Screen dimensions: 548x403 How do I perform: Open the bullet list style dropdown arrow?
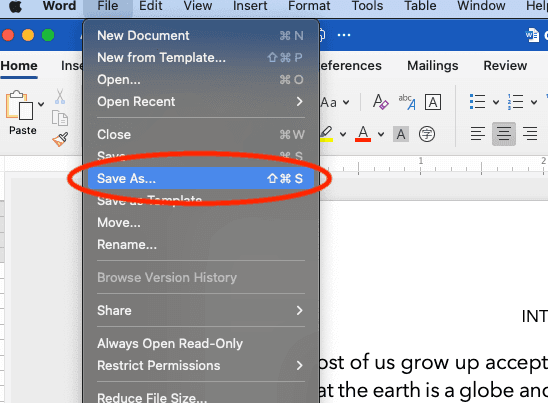(x=496, y=102)
